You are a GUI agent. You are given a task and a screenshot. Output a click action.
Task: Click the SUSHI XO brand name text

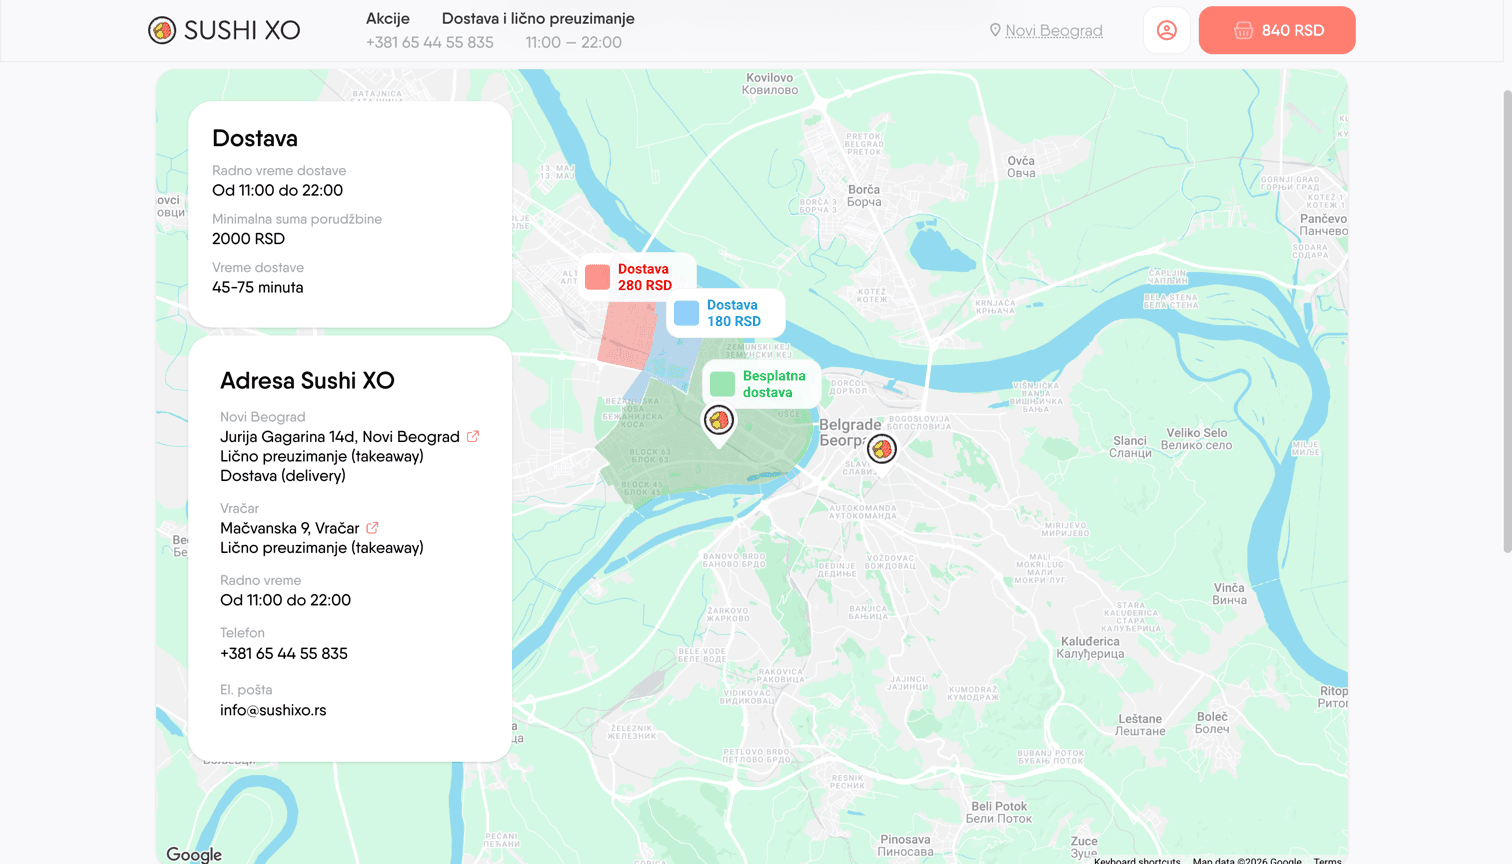[x=242, y=30]
